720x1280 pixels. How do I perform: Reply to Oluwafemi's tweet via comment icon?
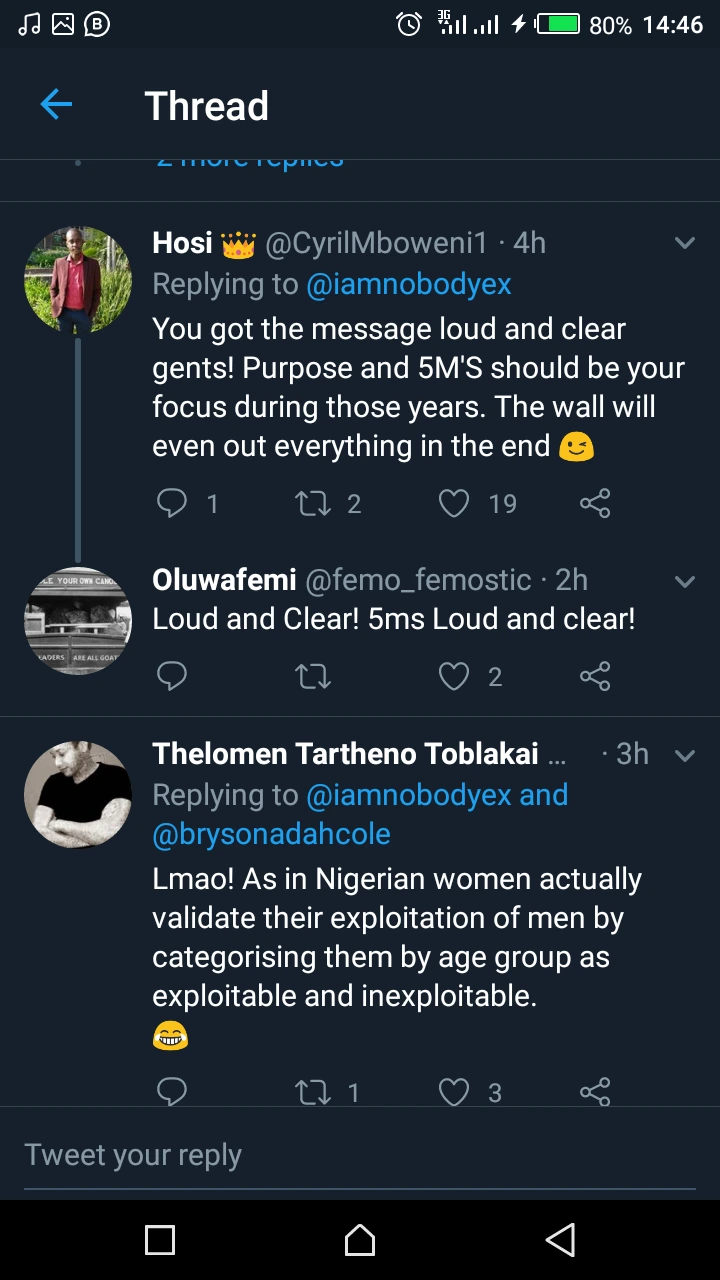172,677
